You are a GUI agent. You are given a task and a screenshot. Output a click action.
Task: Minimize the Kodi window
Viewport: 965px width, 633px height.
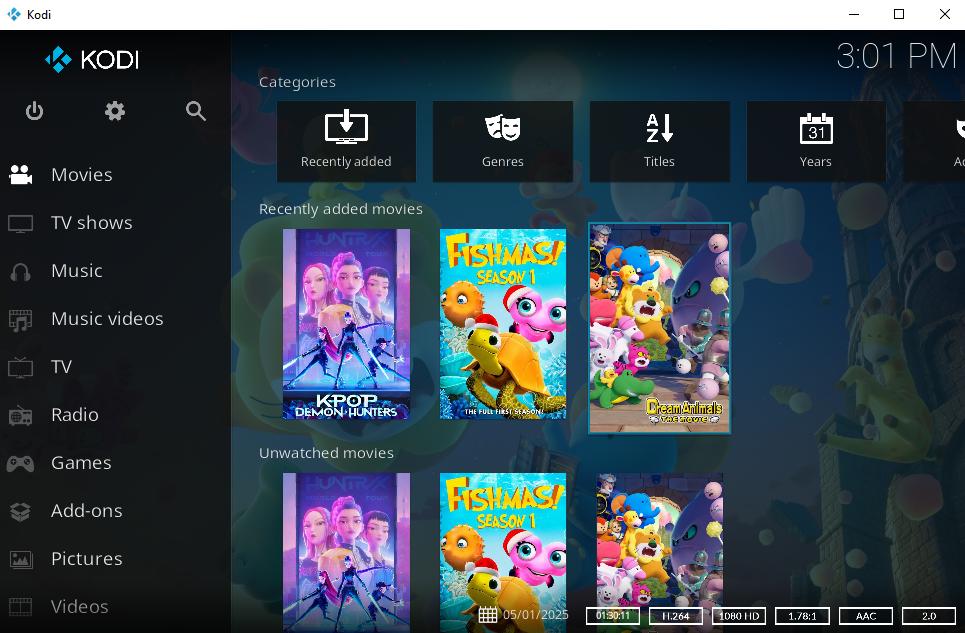point(854,14)
